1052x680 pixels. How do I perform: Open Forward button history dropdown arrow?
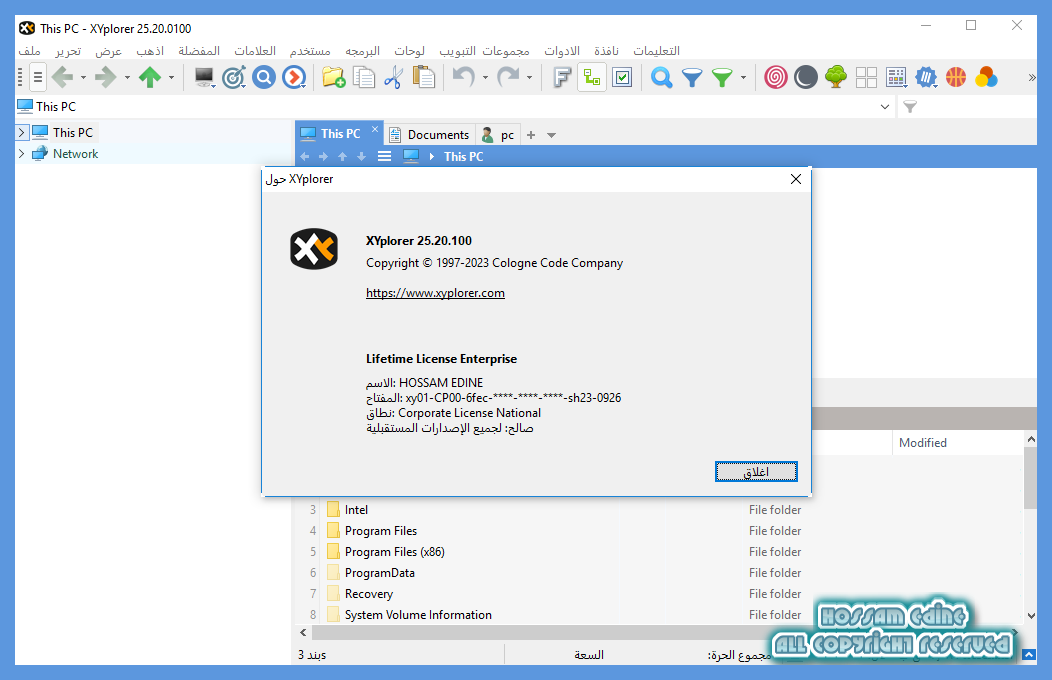click(x=127, y=78)
